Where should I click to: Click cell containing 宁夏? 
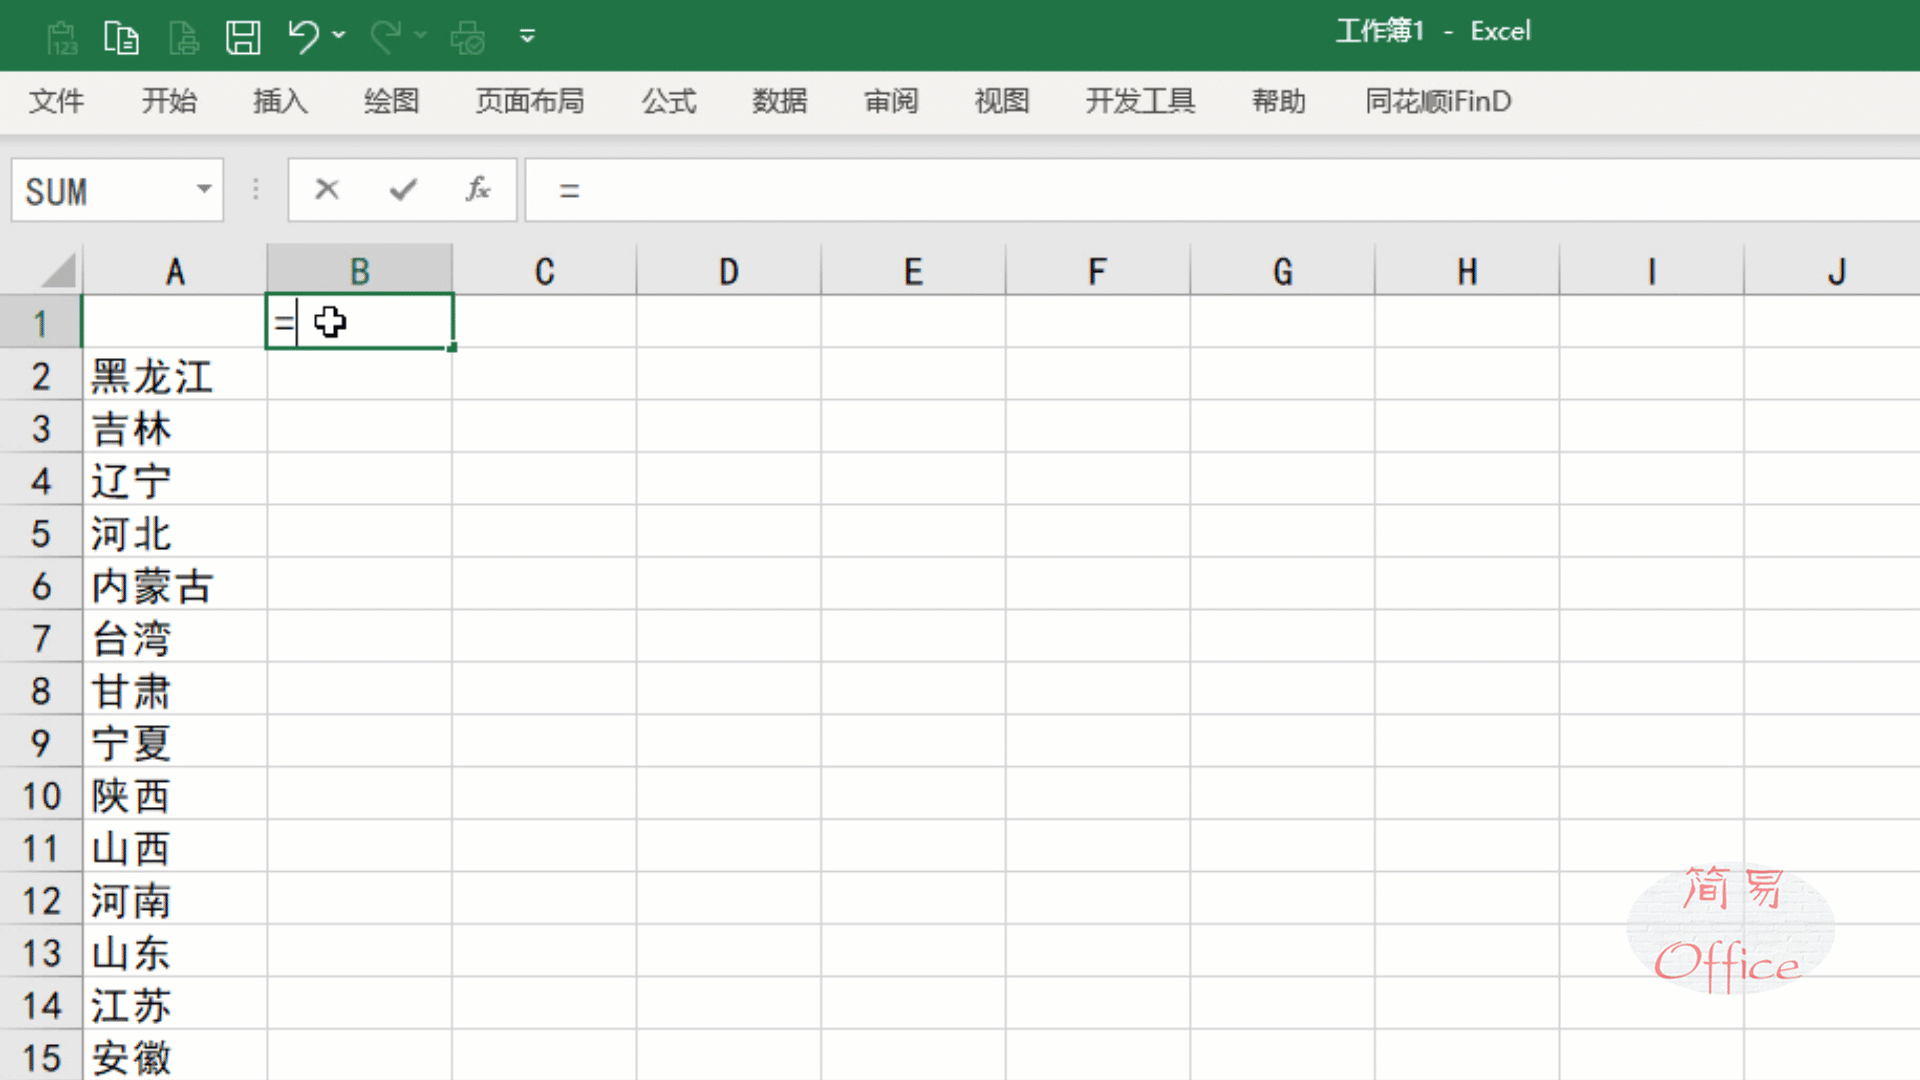(175, 741)
